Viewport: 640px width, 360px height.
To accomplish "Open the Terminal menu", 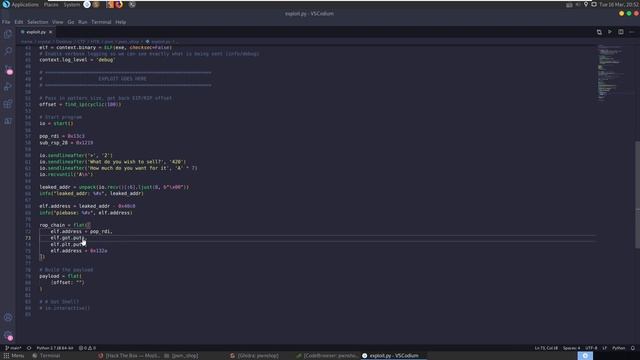I will (x=101, y=22).
